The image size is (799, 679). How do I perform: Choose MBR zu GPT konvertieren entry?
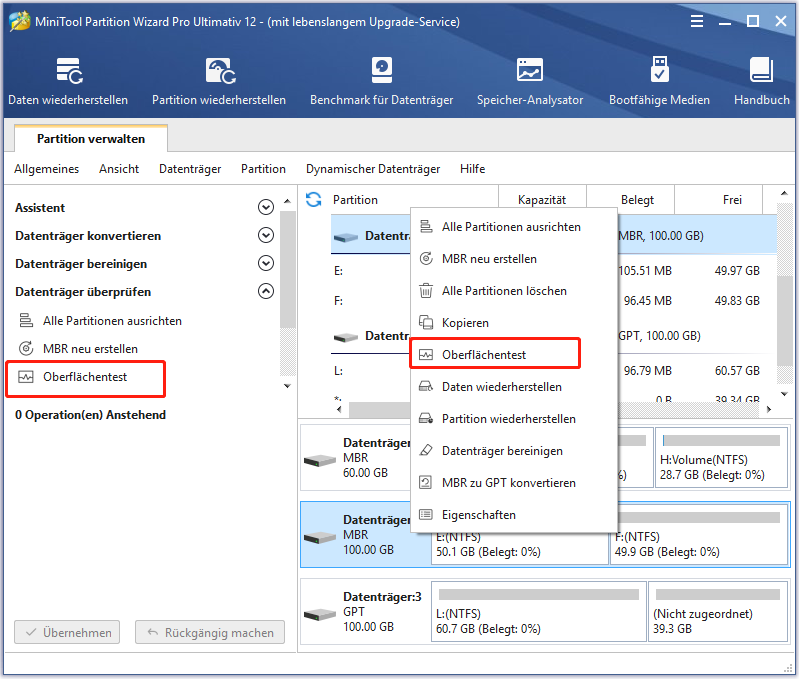514,483
